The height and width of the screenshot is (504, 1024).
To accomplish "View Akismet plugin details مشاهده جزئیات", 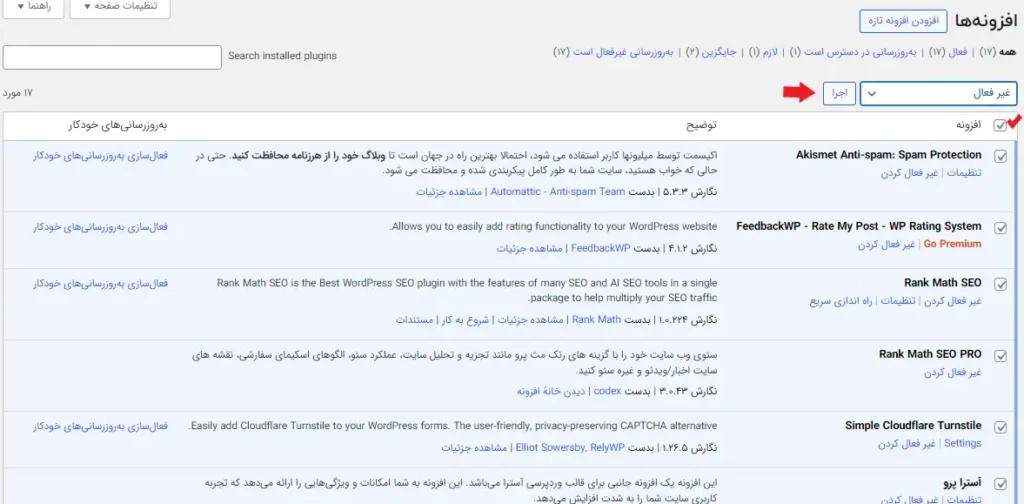I will pyautogui.click(x=449, y=191).
